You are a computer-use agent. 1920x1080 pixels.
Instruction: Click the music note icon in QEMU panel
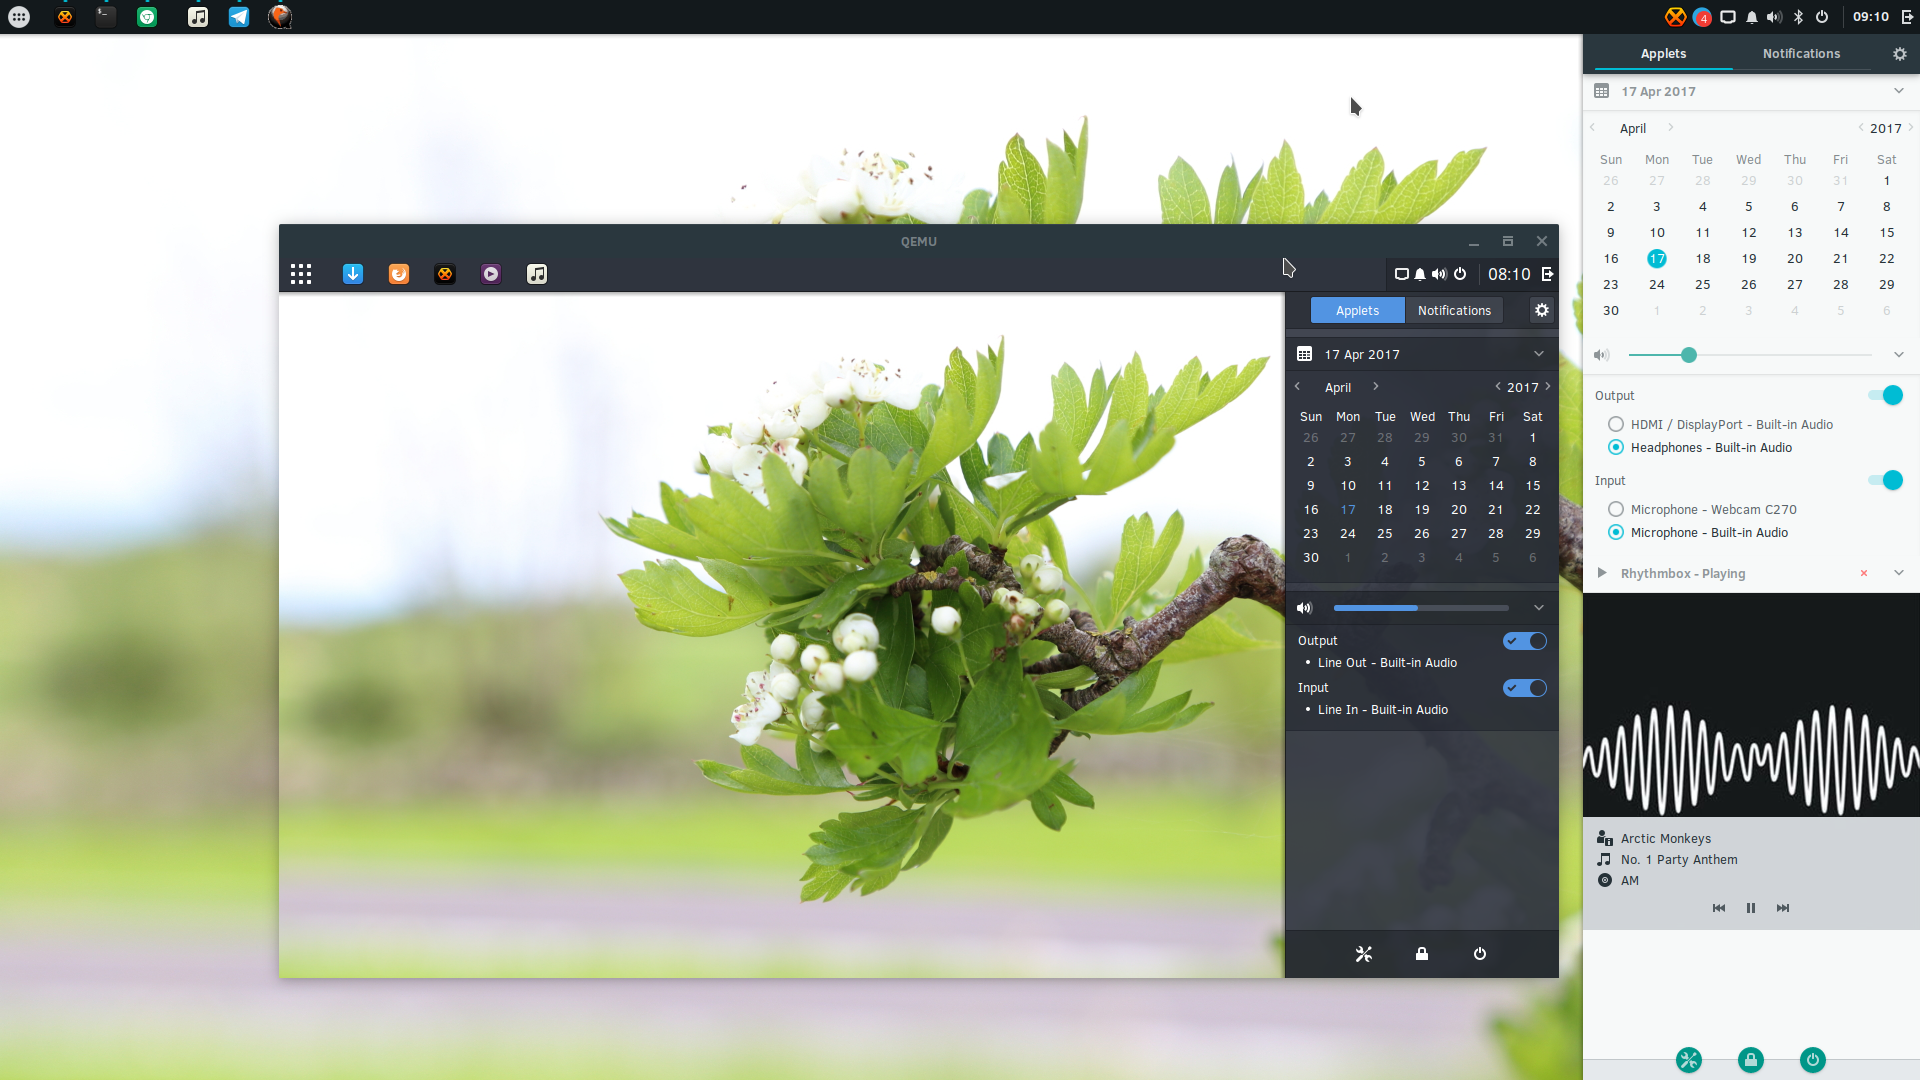[x=537, y=274]
